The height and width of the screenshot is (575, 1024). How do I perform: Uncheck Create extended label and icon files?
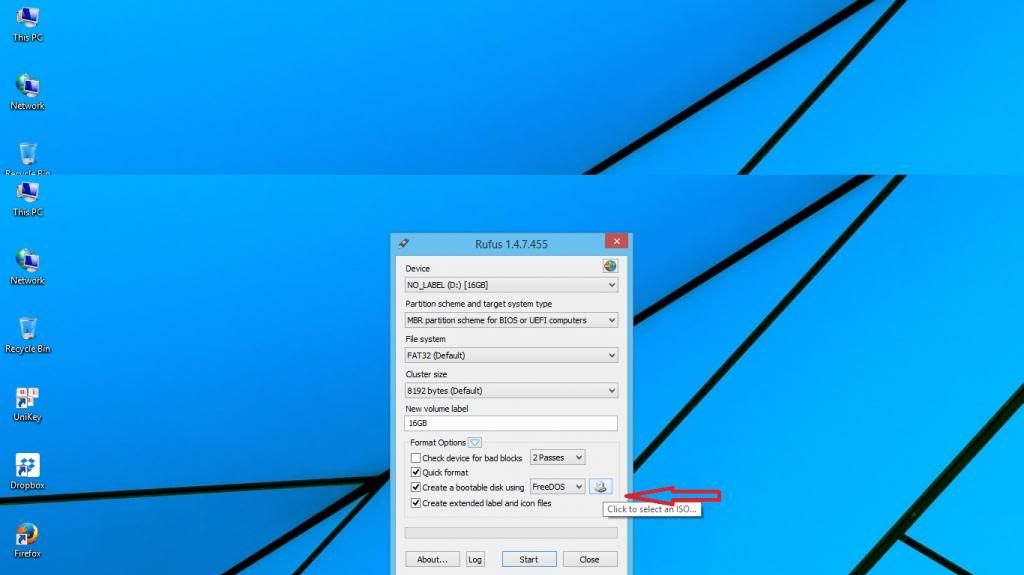coord(415,503)
